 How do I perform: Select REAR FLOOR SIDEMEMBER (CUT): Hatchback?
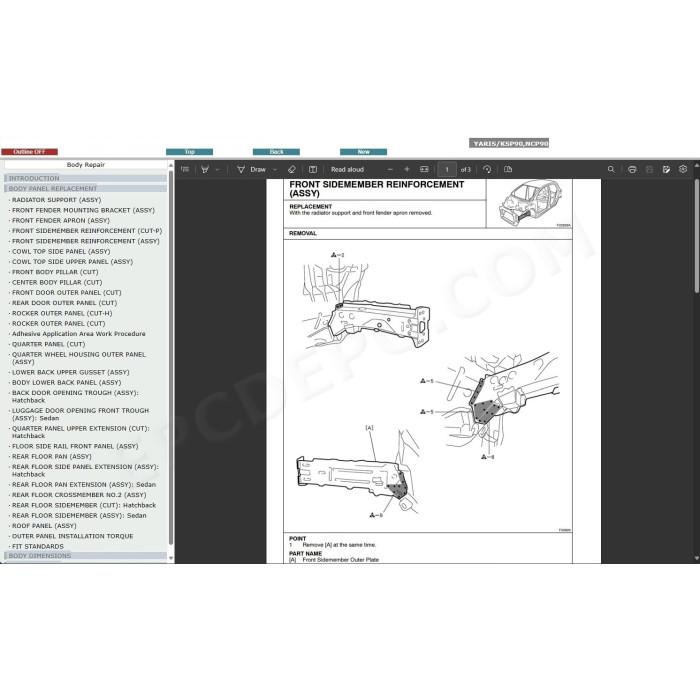[x=84, y=505]
